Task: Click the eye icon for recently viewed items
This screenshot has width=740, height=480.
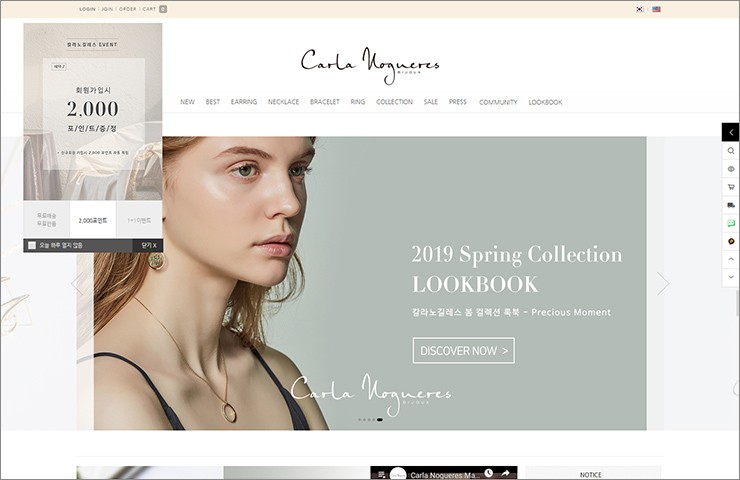Action: 731,169
